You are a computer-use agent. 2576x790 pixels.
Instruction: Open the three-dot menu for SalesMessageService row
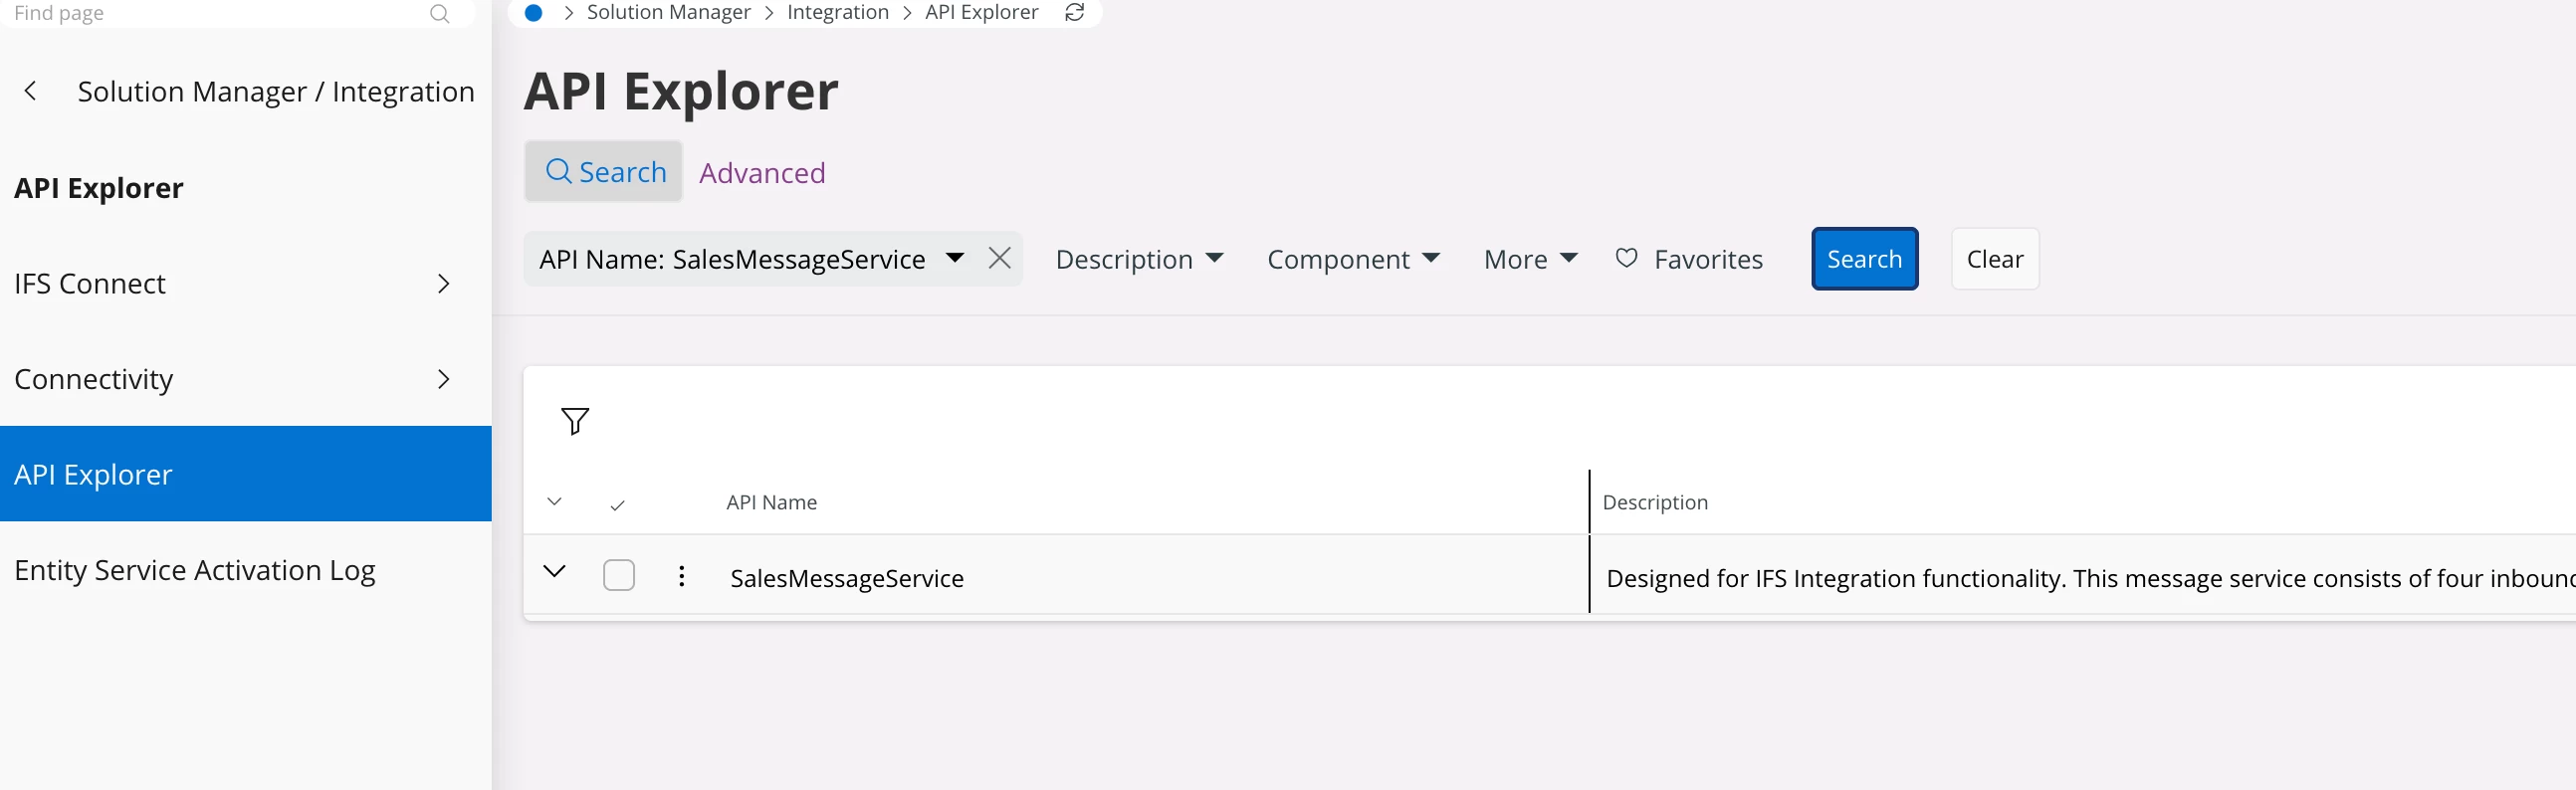(x=681, y=576)
